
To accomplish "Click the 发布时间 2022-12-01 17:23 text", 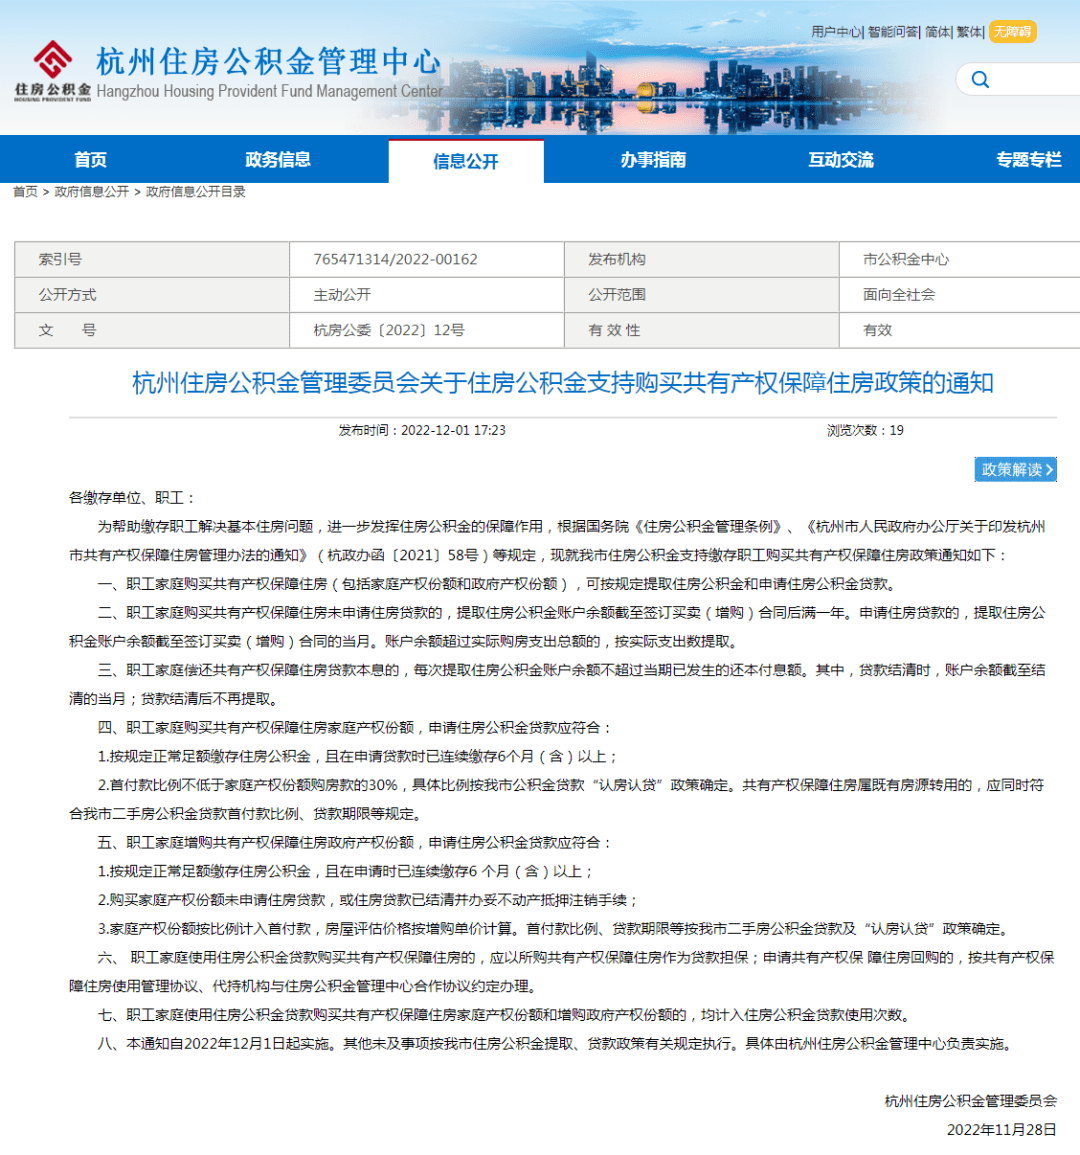I will pyautogui.click(x=421, y=430).
